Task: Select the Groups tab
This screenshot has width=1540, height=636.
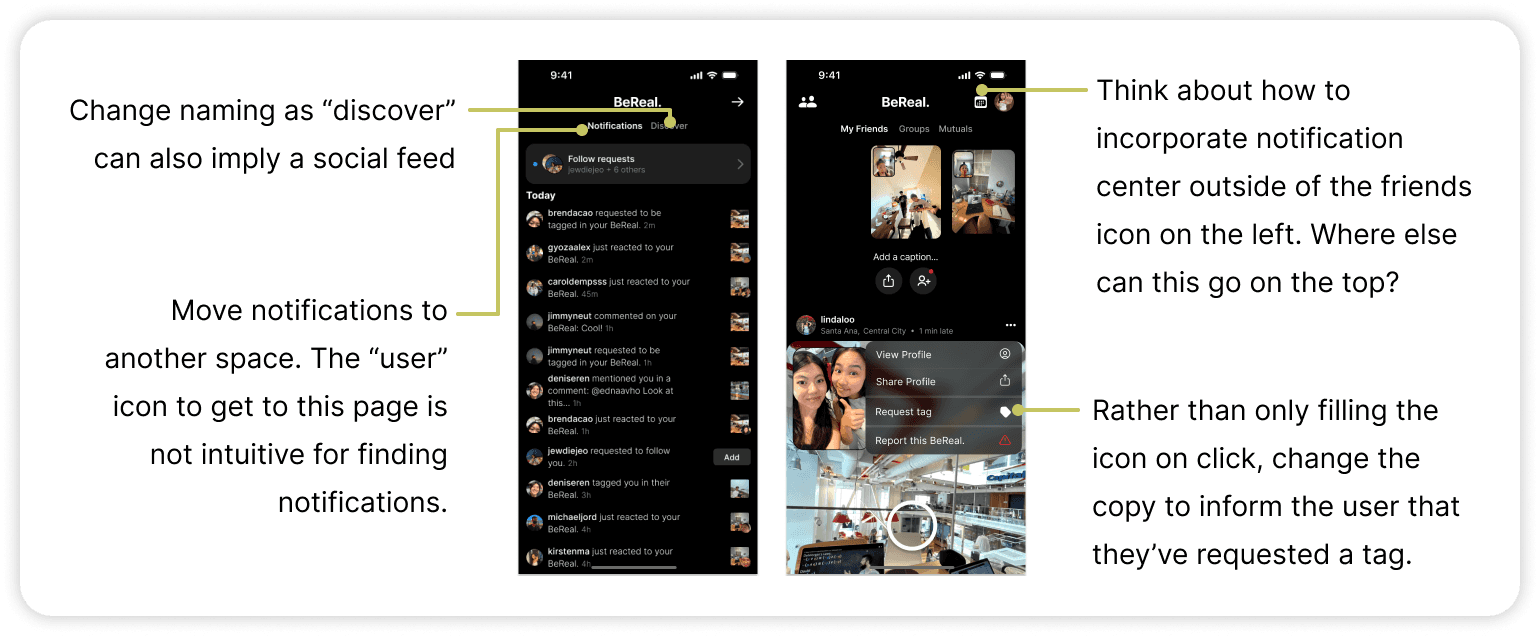Action: pos(914,129)
